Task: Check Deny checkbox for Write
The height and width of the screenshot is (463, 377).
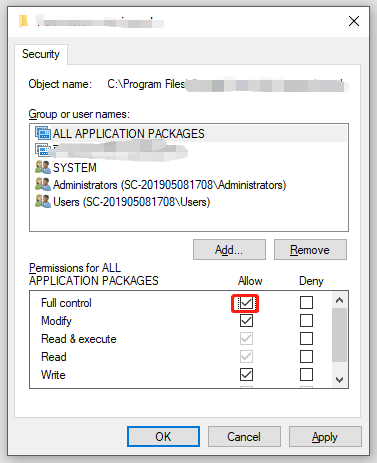Action: (x=306, y=374)
